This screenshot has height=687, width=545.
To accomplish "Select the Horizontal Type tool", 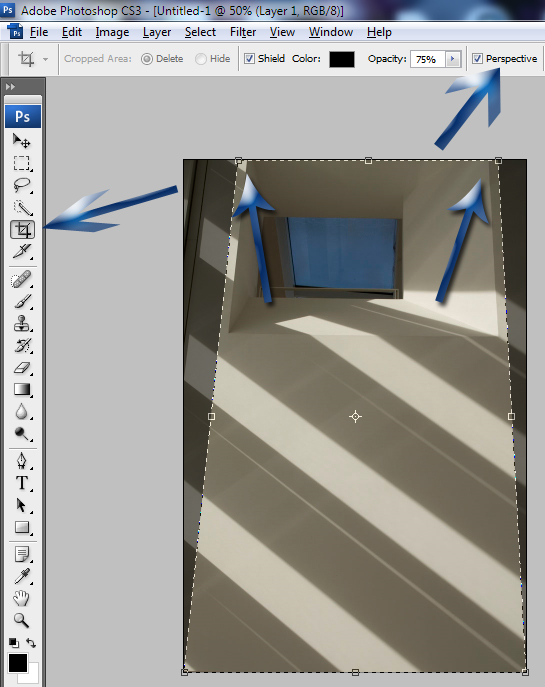I will click(x=21, y=483).
